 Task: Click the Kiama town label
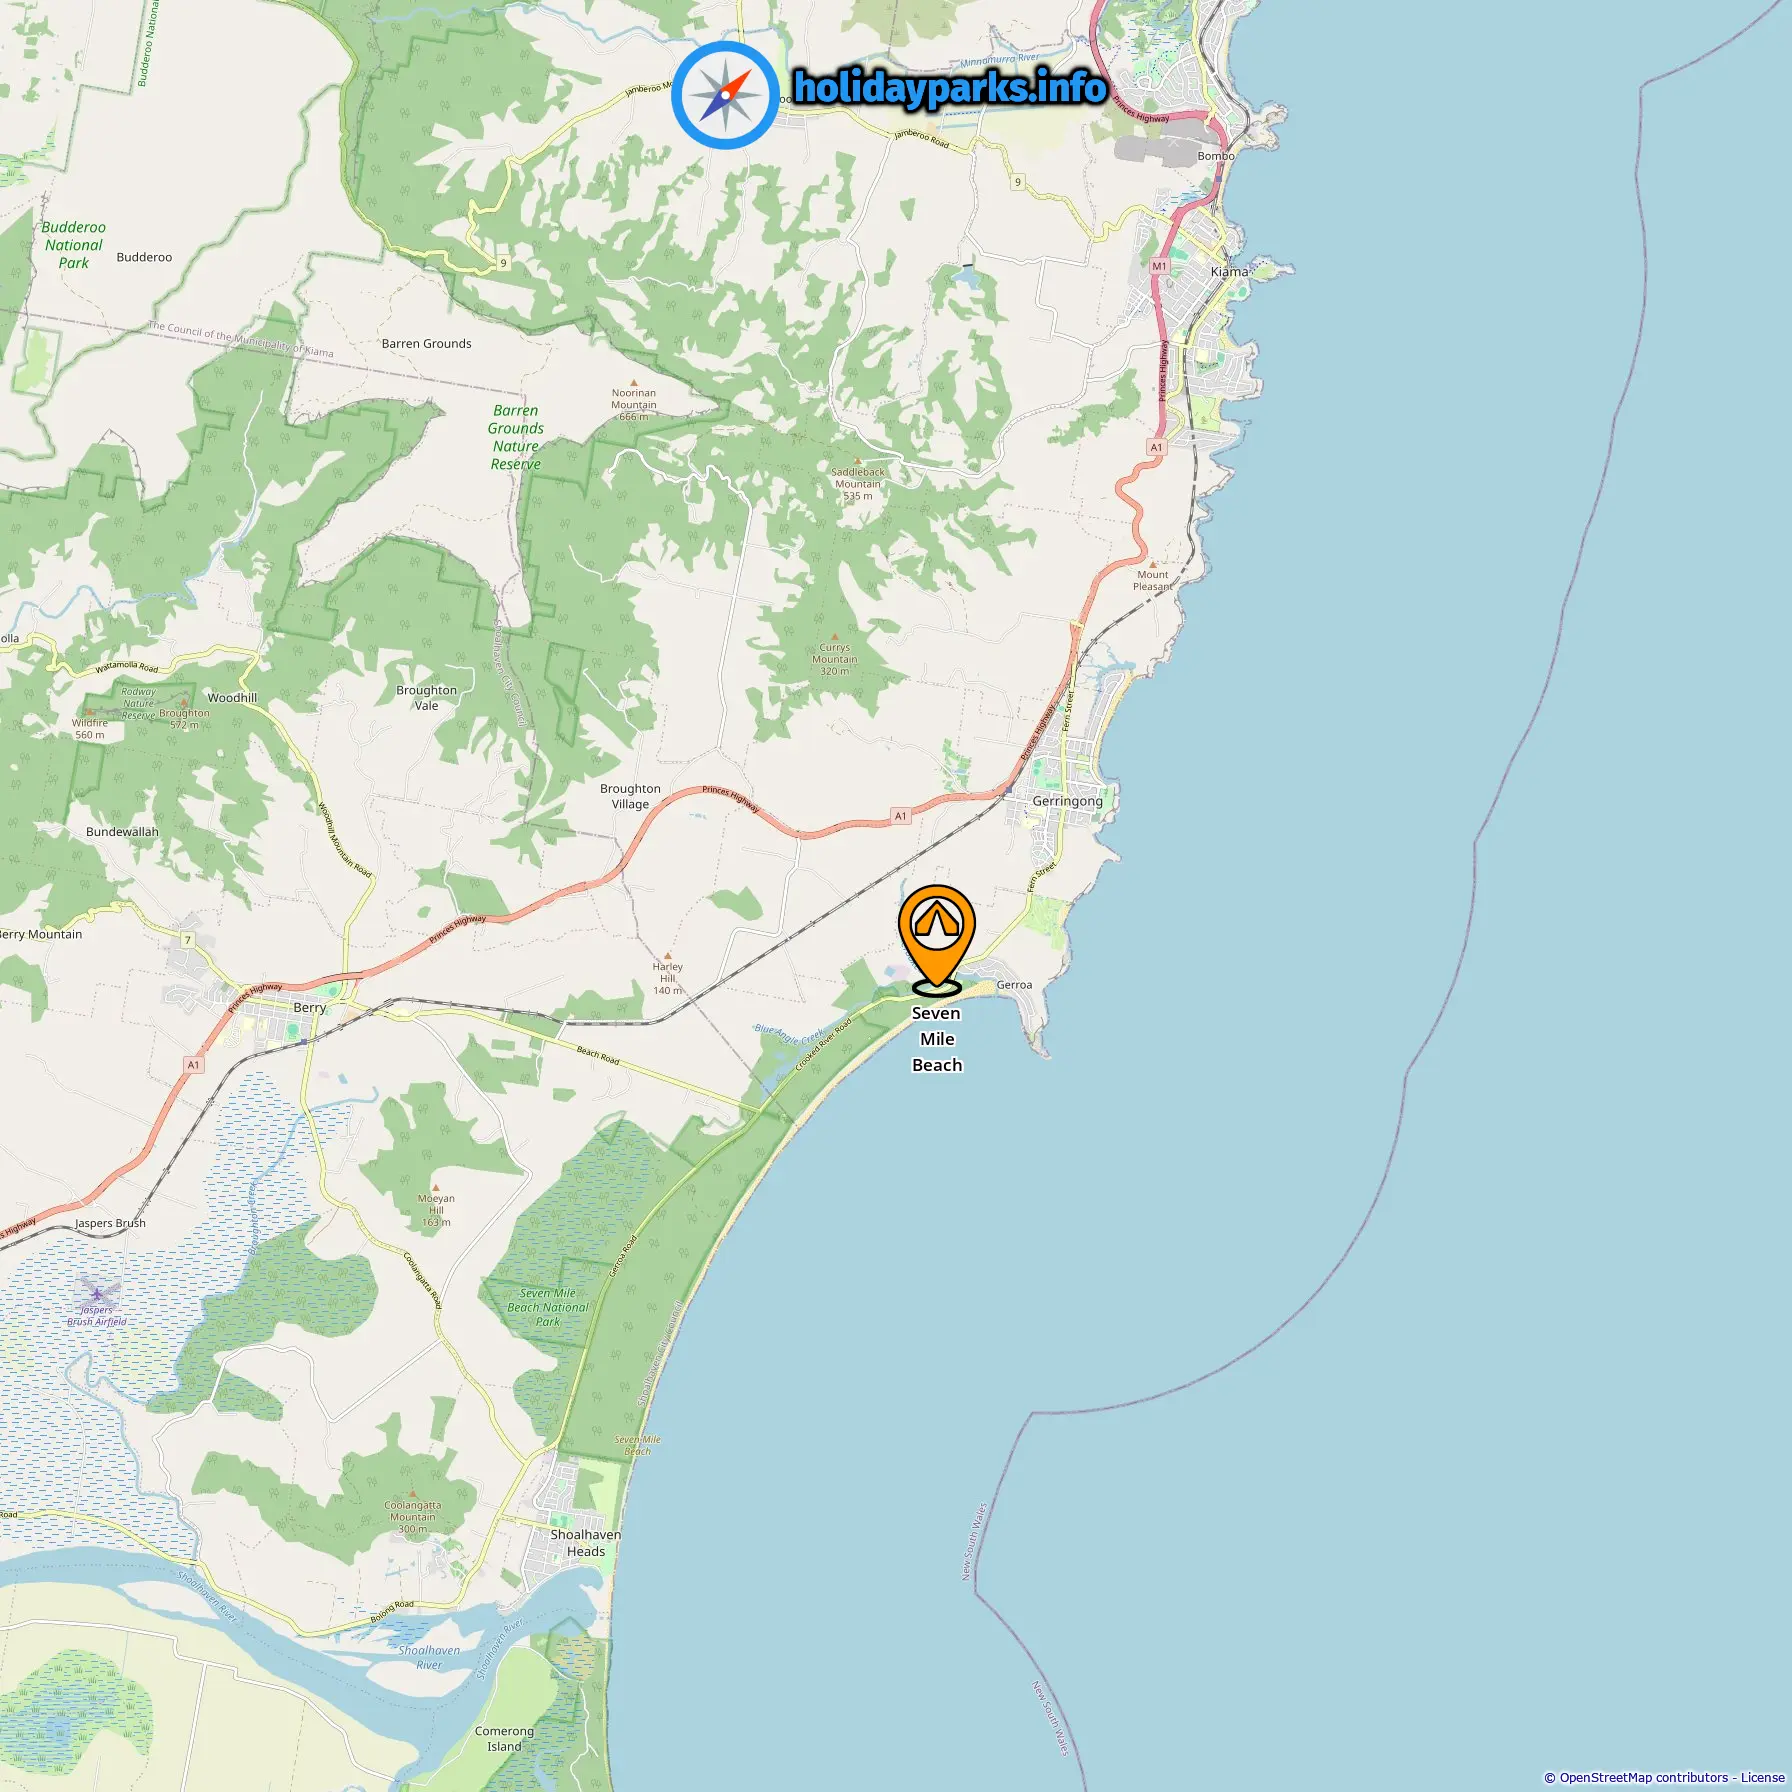1229,272
